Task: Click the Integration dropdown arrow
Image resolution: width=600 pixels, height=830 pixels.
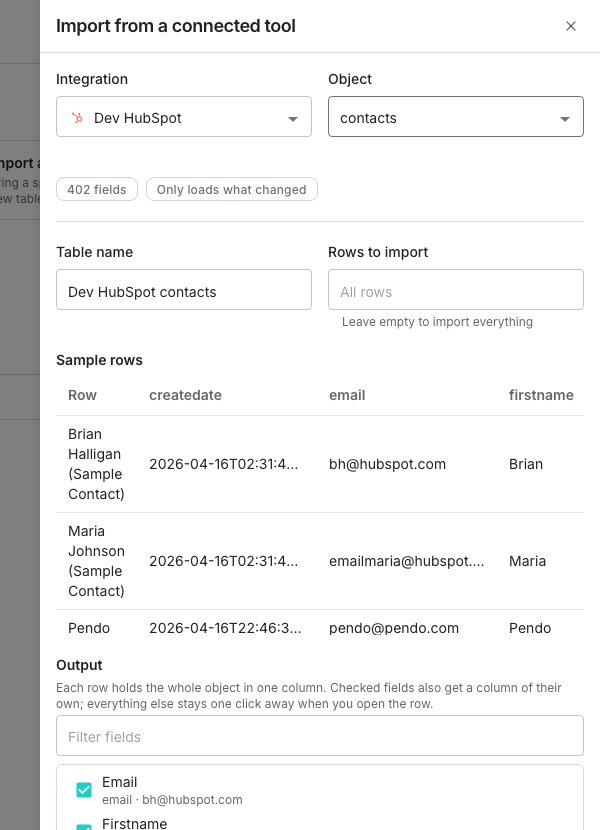Action: click(293, 119)
